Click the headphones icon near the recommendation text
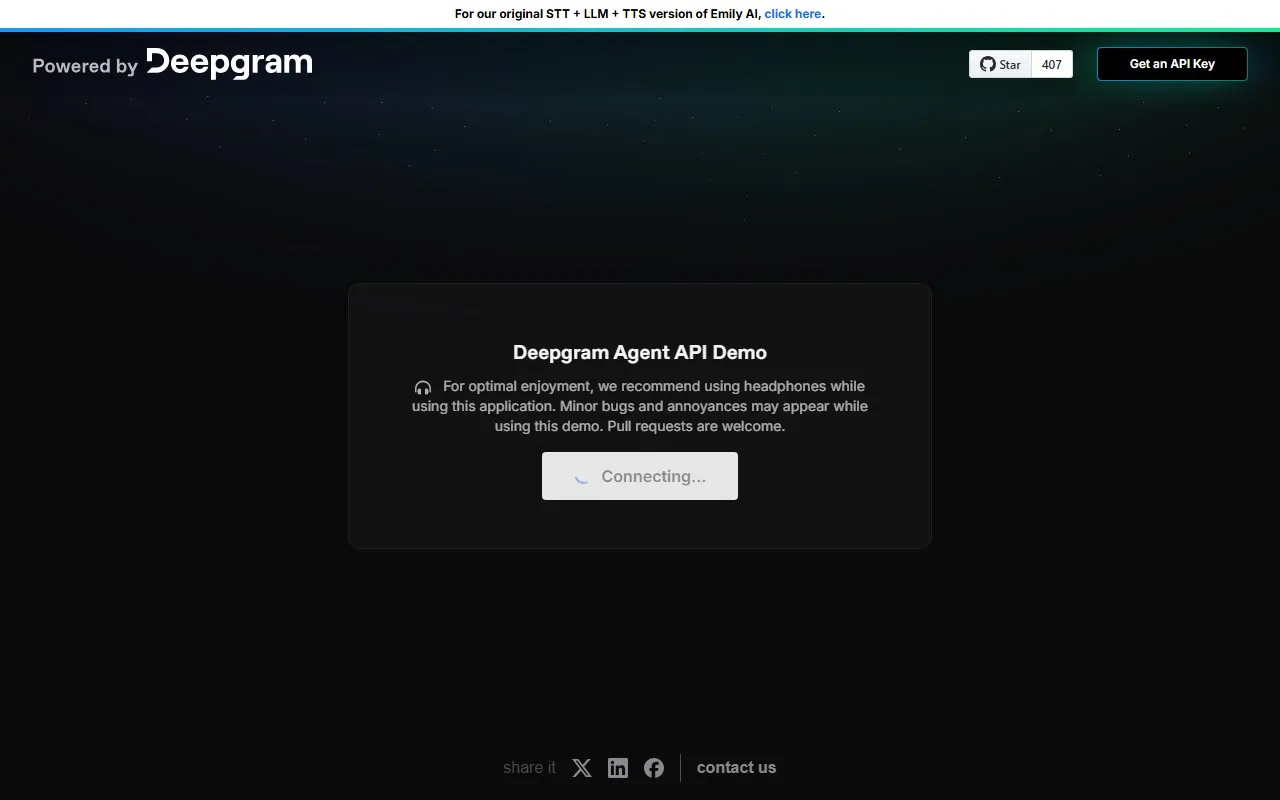 point(423,387)
